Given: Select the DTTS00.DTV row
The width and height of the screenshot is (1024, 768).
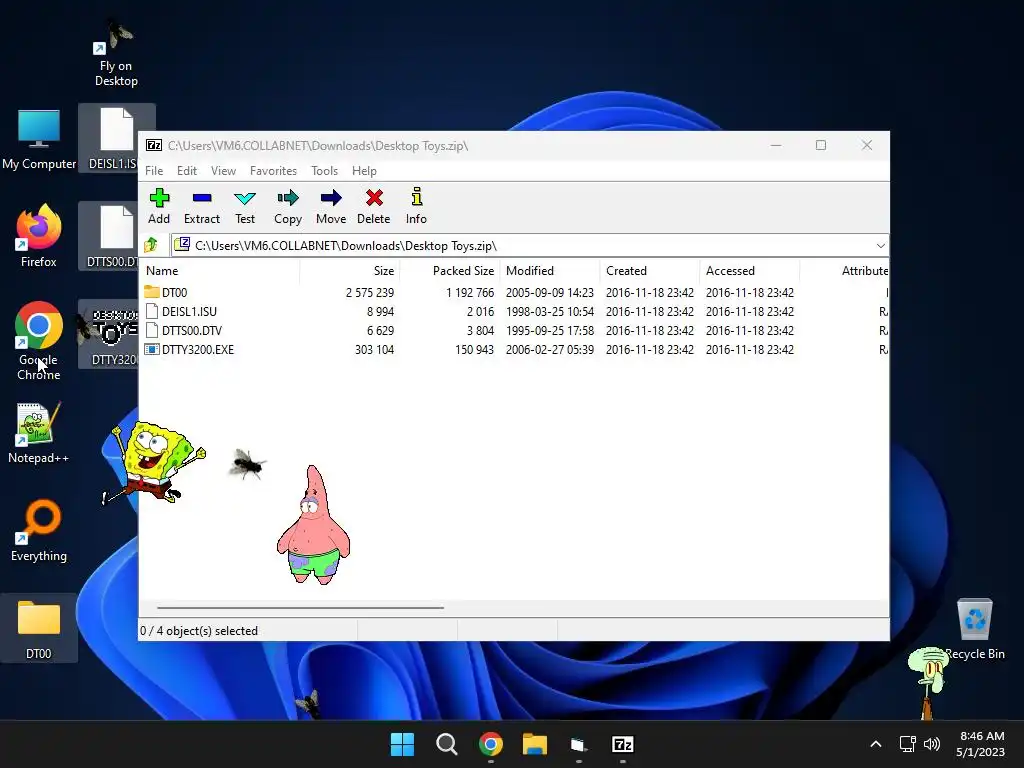Looking at the screenshot, I should (514, 330).
